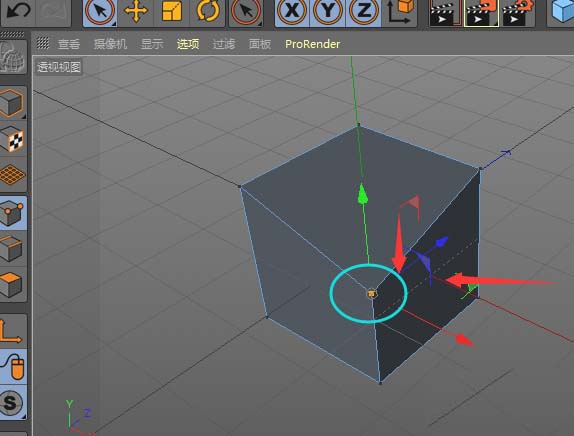Click the viewport menu grip handle icon

coord(43,43)
